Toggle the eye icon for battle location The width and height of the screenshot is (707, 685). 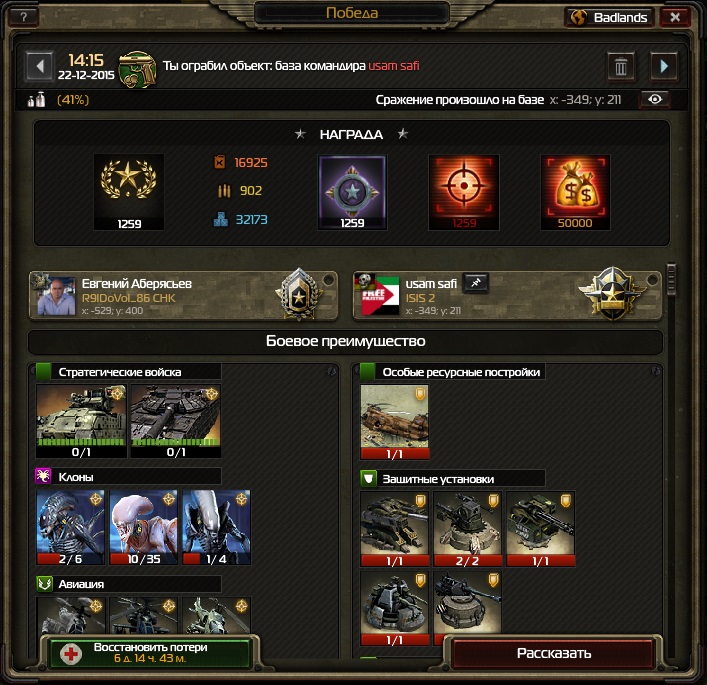(655, 99)
